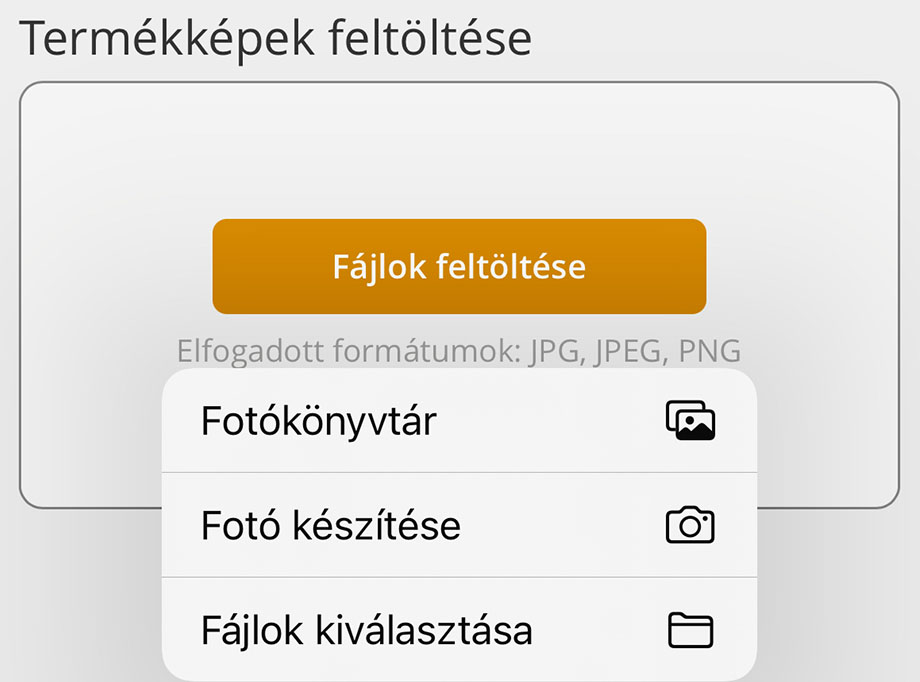Screen dimensions: 920x682
Task: Pick photos via the image gallery icon
Action: point(690,420)
